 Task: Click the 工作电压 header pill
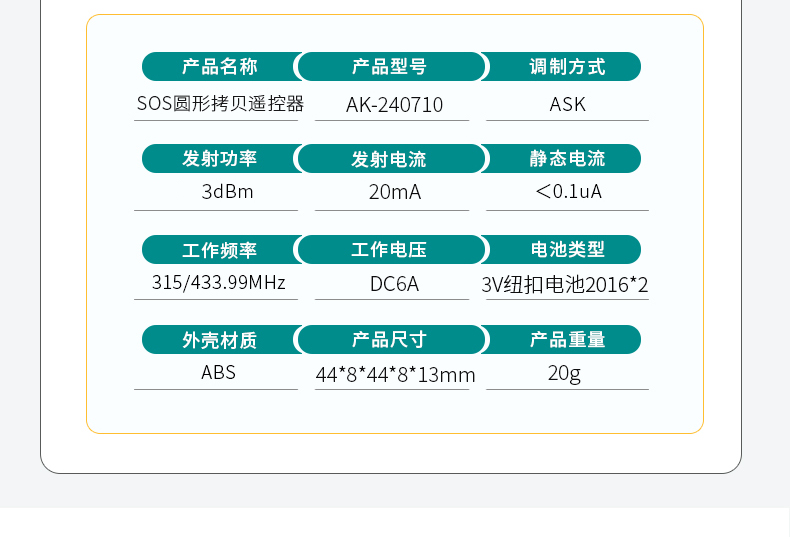(x=391, y=249)
